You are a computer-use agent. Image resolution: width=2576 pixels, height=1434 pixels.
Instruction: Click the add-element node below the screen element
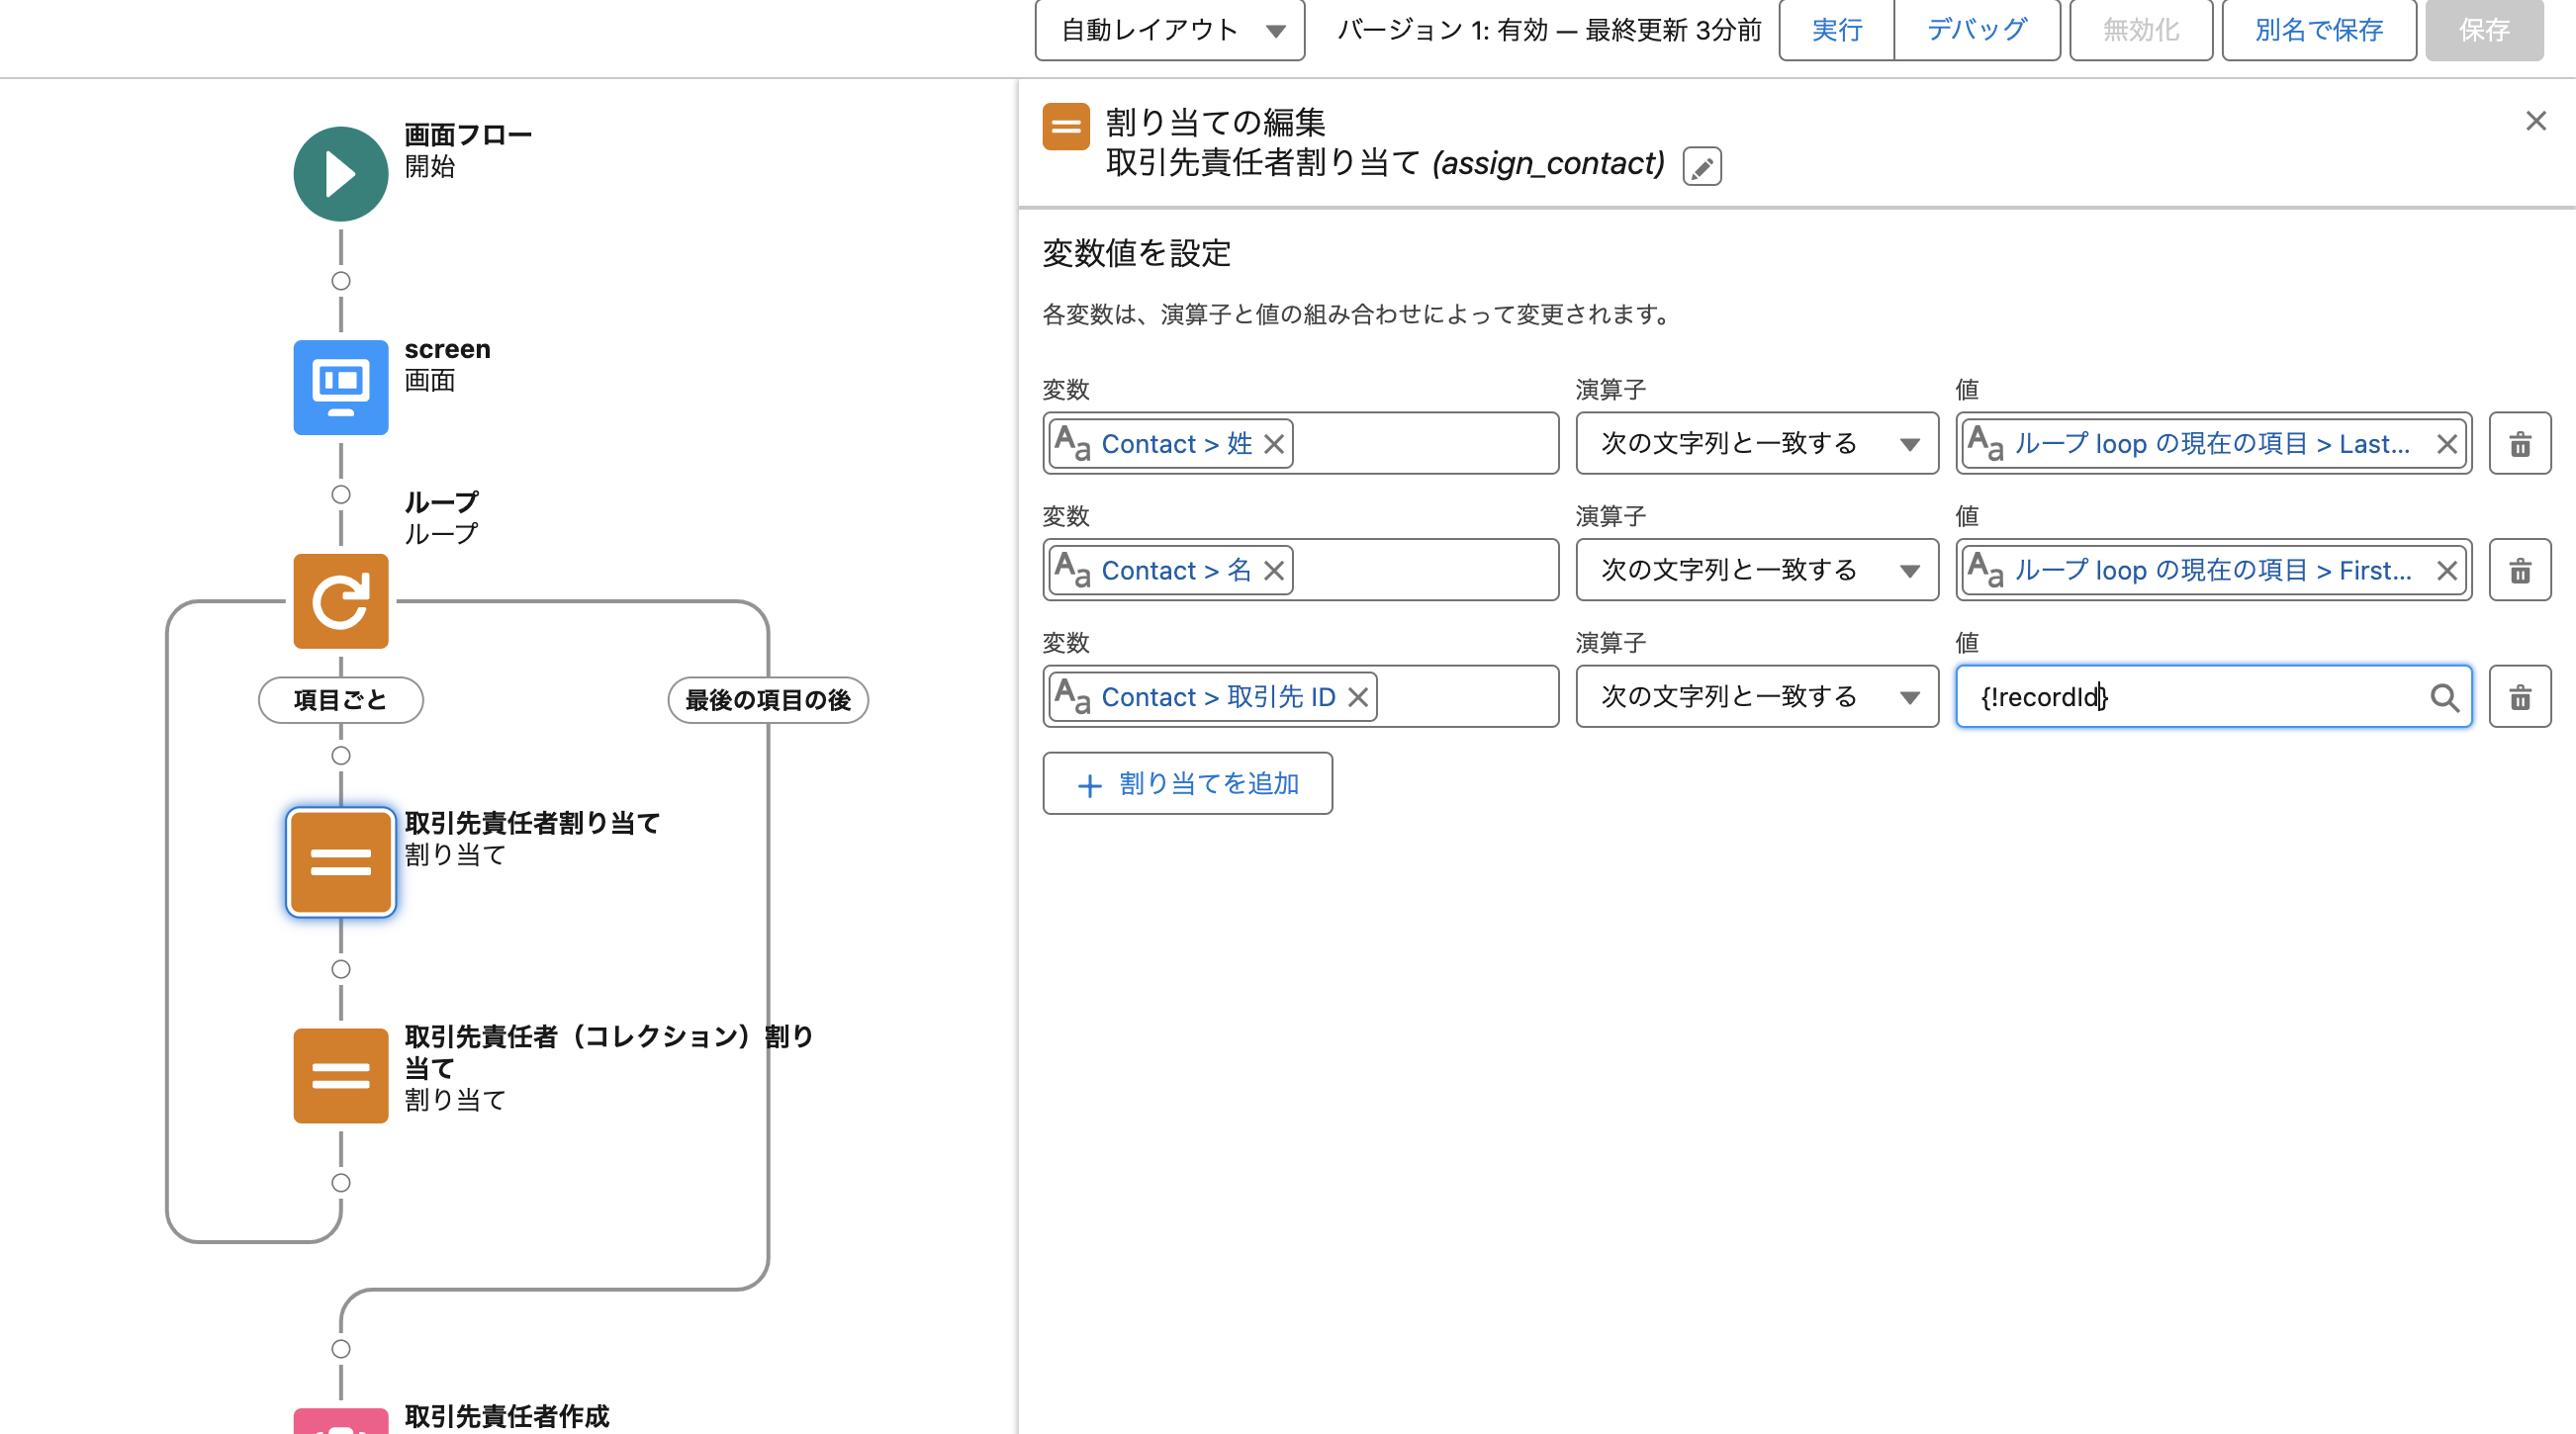(340, 495)
